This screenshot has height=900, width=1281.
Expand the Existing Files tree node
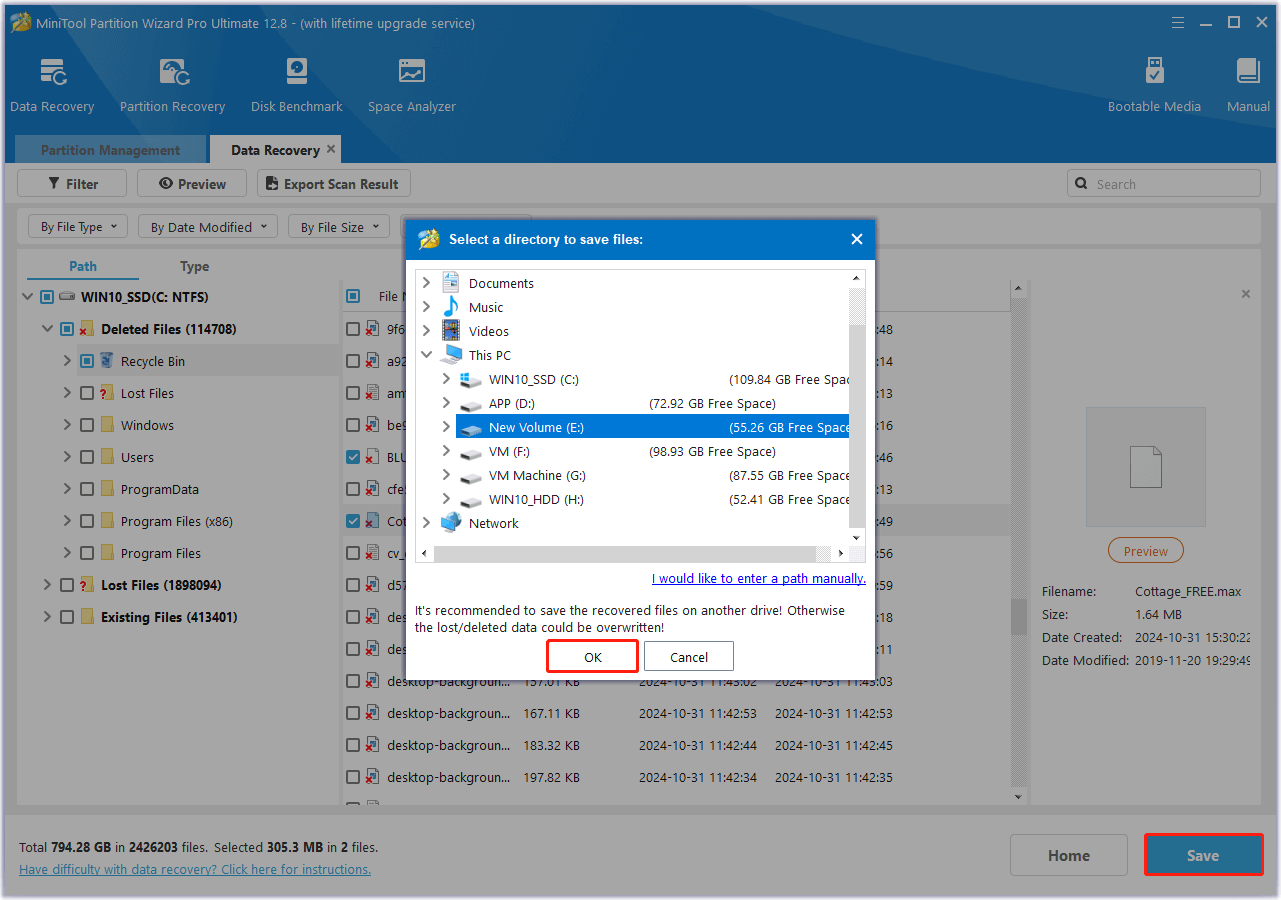click(x=47, y=617)
